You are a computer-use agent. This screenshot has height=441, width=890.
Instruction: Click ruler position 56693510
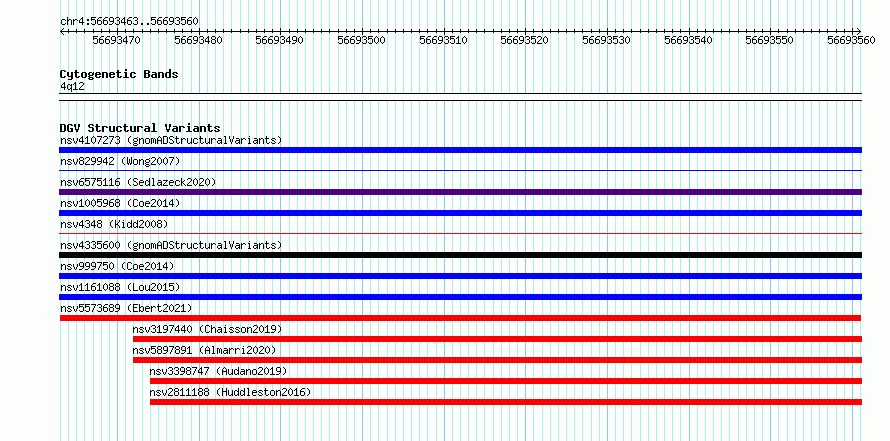pyautogui.click(x=443, y=40)
